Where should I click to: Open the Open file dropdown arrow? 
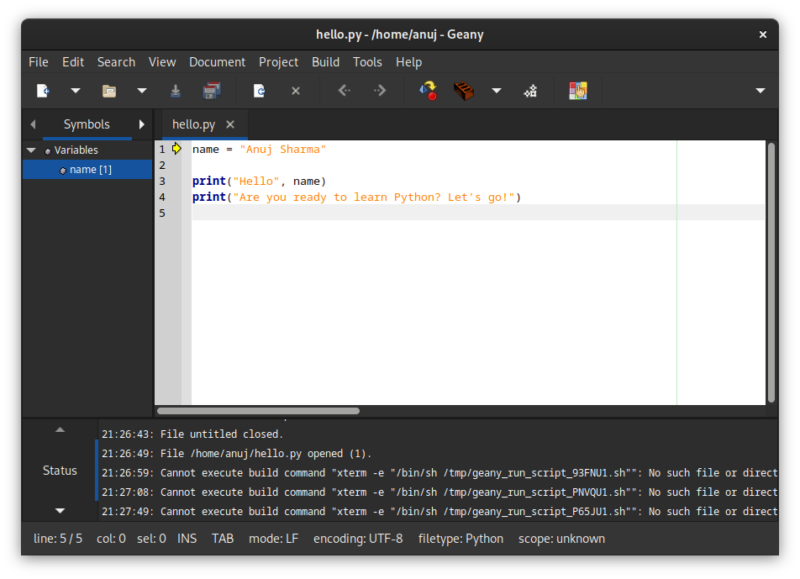point(141,90)
